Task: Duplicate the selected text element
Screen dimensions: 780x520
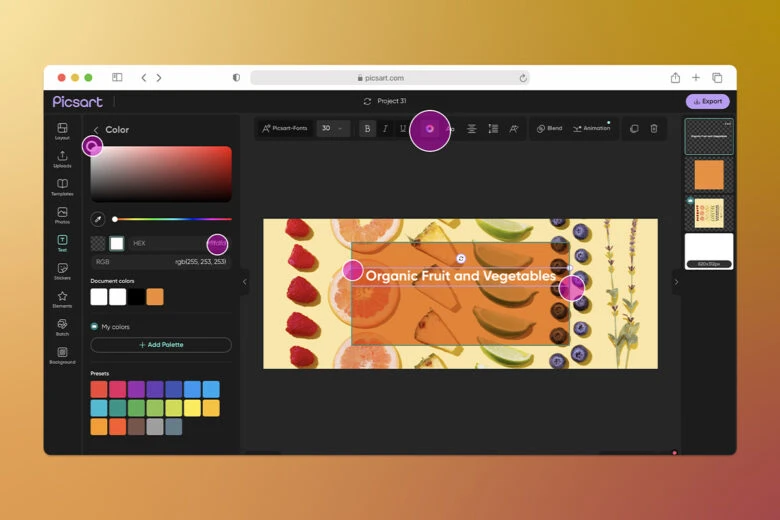Action: coord(634,129)
